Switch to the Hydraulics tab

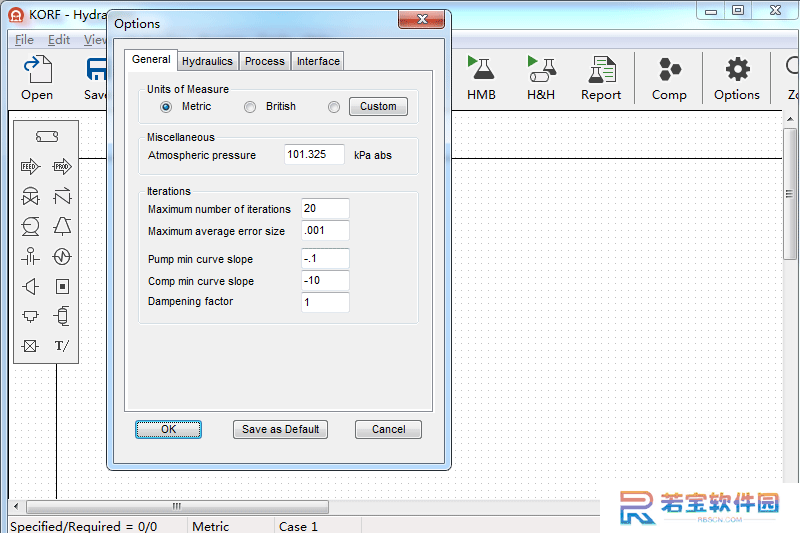(207, 61)
